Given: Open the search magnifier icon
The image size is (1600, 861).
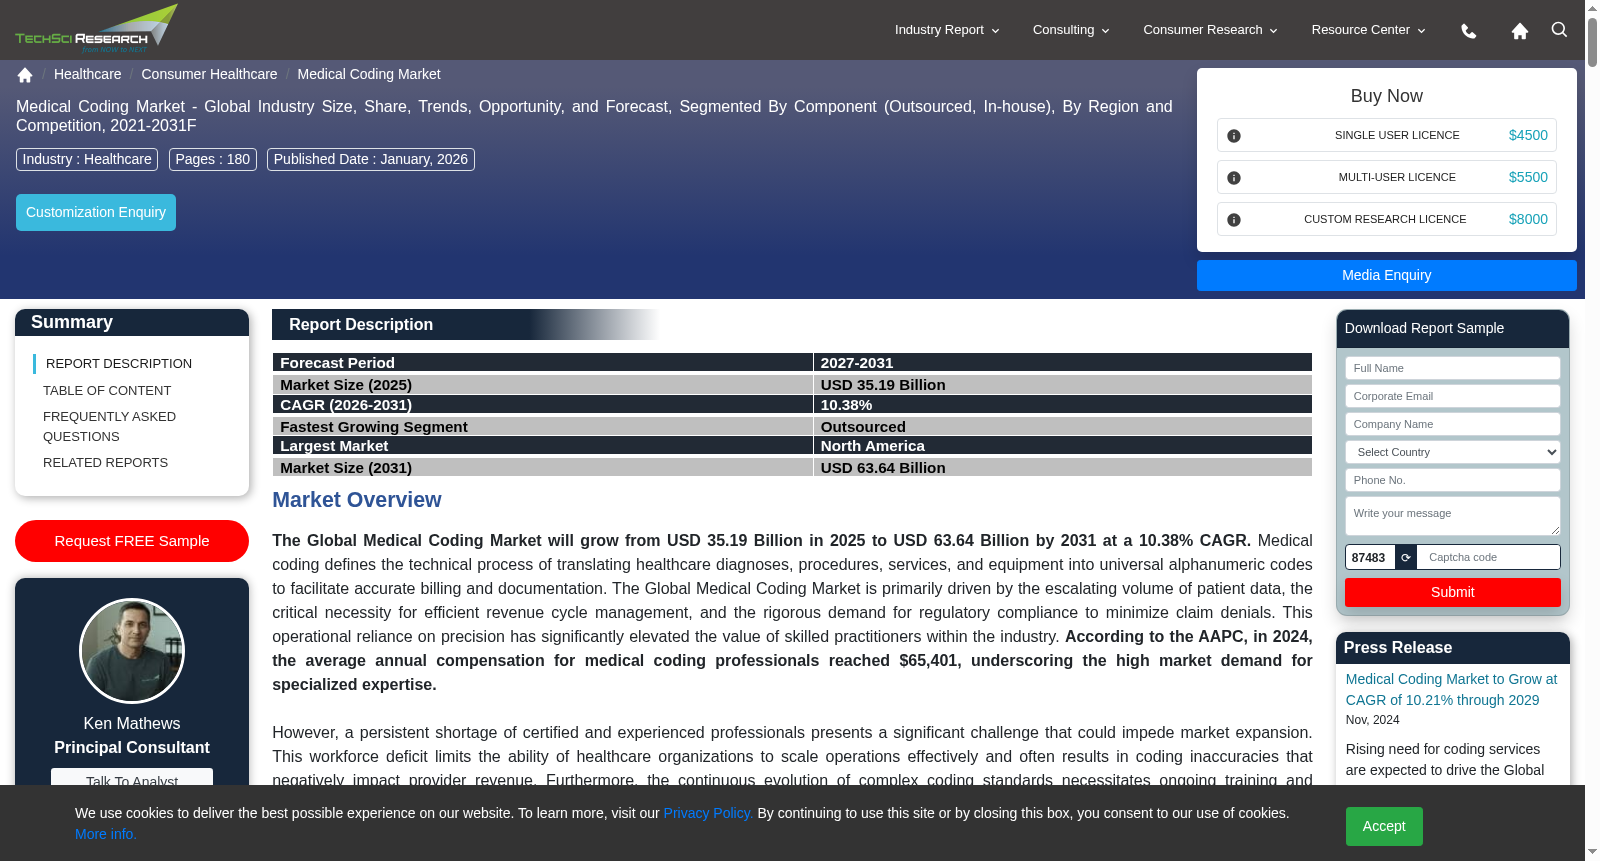Looking at the screenshot, I should (1559, 30).
